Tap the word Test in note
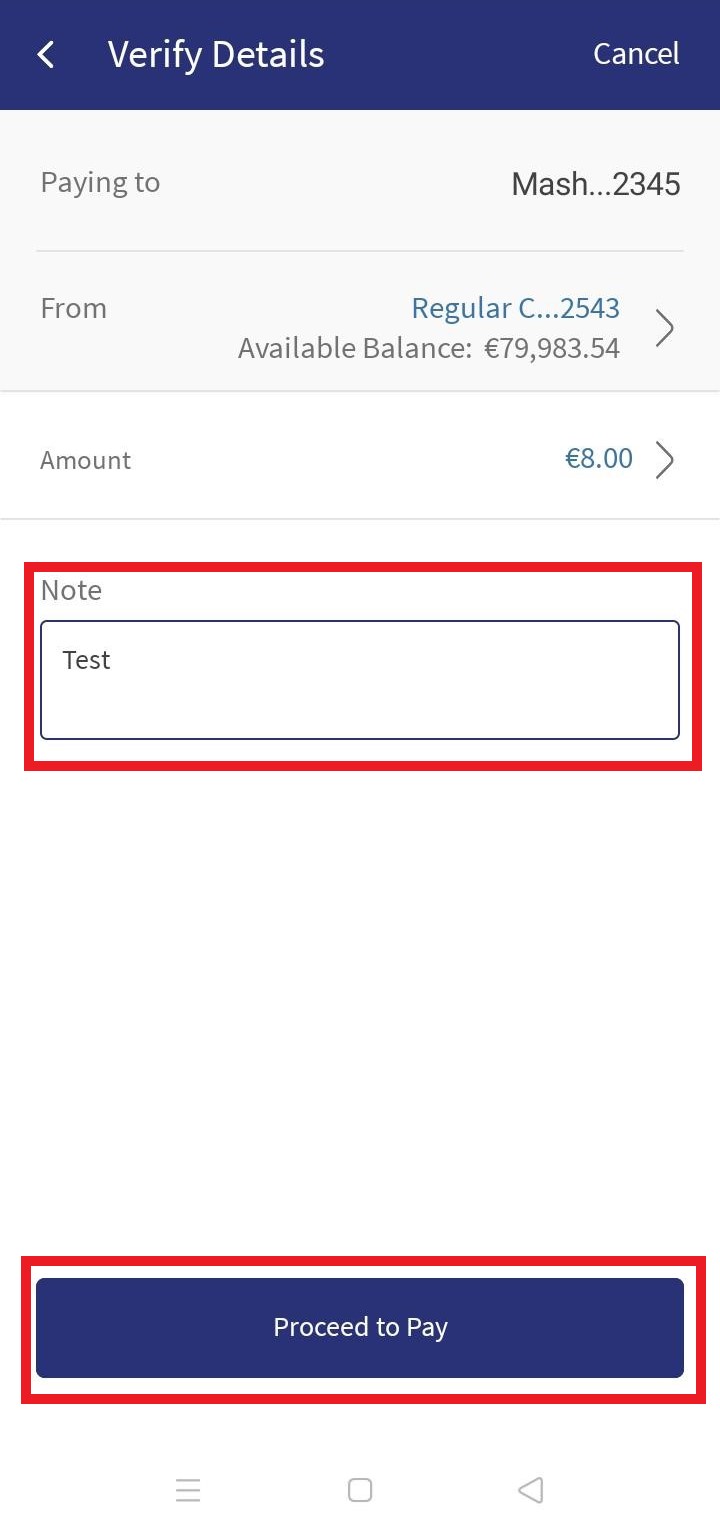720x1534 pixels. point(86,660)
